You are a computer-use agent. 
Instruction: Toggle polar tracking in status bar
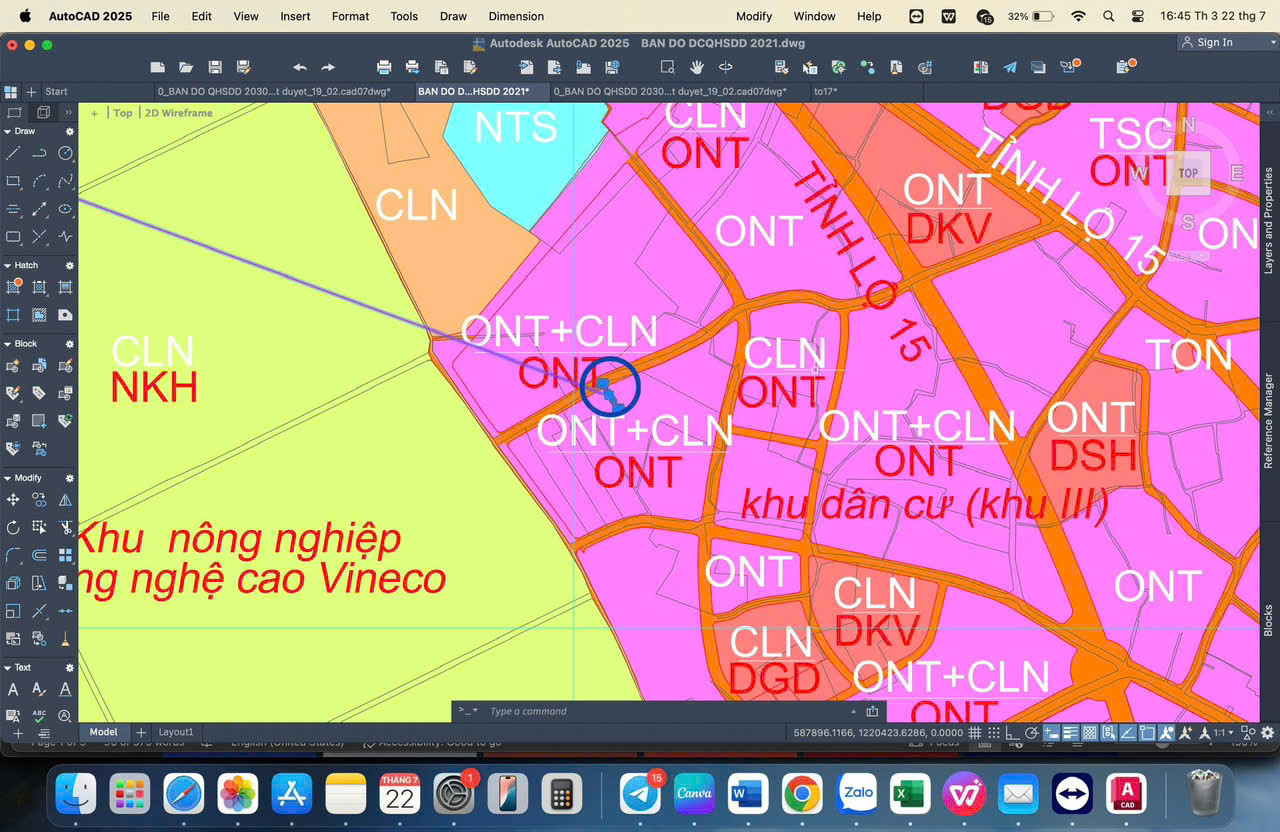[1031, 733]
